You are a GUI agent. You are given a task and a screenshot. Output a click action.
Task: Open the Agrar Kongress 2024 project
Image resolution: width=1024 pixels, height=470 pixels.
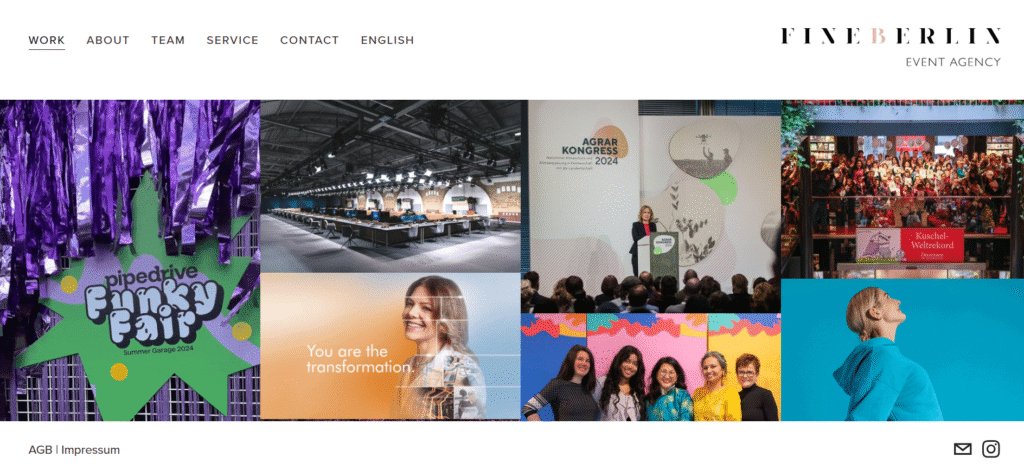pos(650,206)
